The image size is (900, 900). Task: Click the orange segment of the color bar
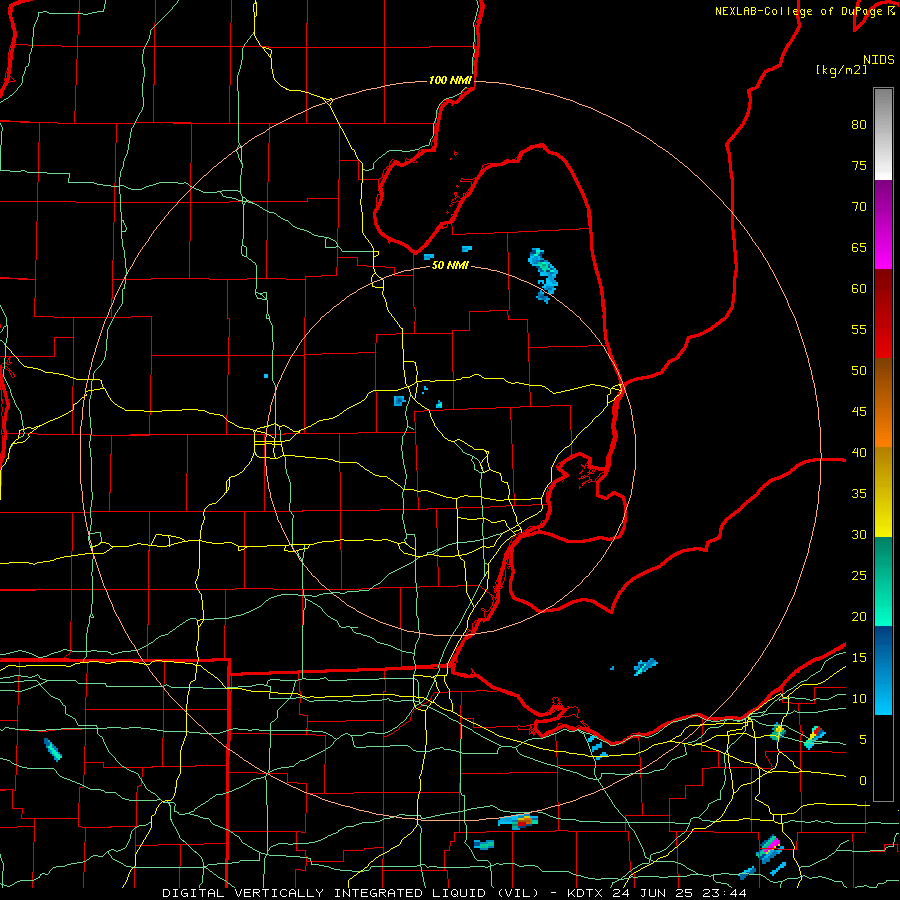pyautogui.click(x=883, y=402)
